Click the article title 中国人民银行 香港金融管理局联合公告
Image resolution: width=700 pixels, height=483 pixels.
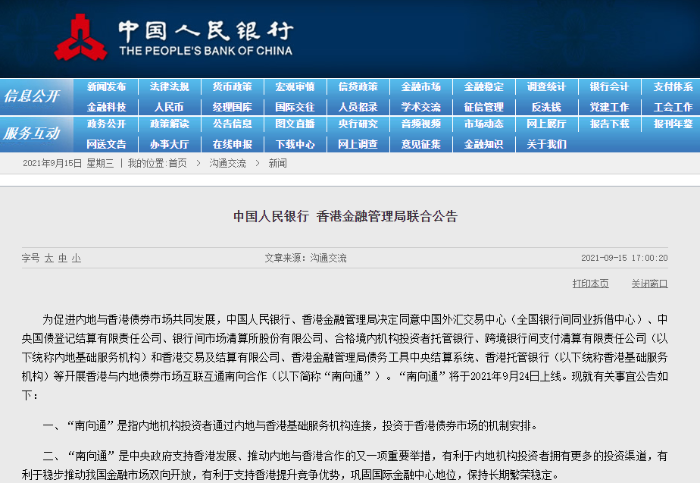coord(345,217)
